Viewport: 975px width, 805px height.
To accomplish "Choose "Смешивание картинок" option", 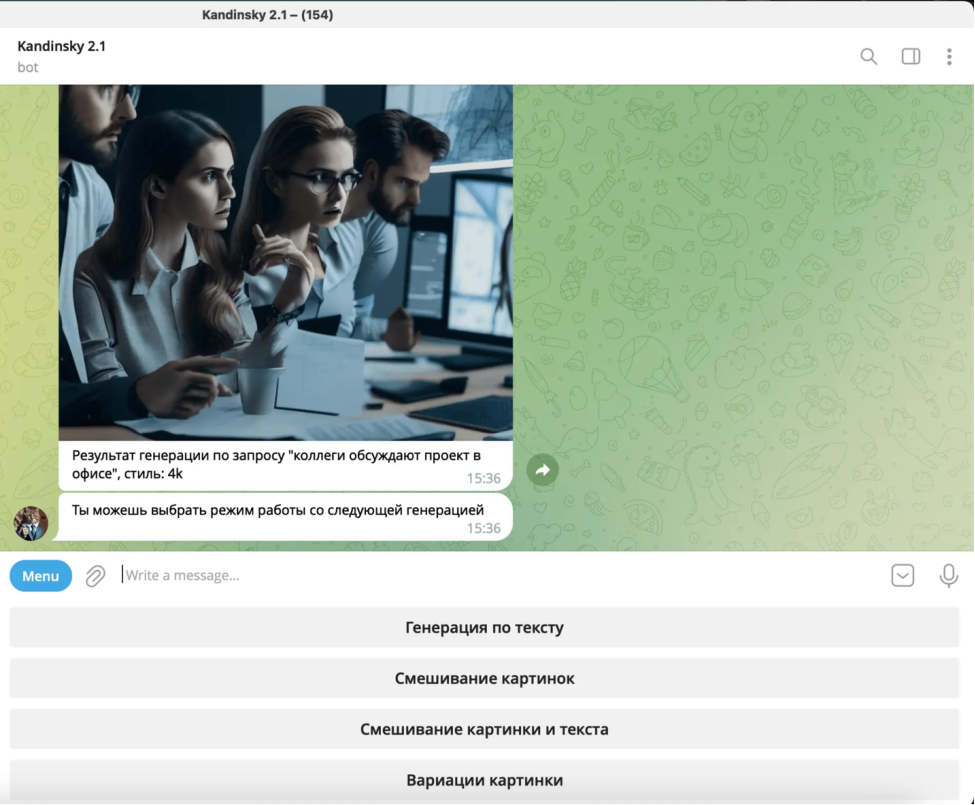I will (x=484, y=679).
